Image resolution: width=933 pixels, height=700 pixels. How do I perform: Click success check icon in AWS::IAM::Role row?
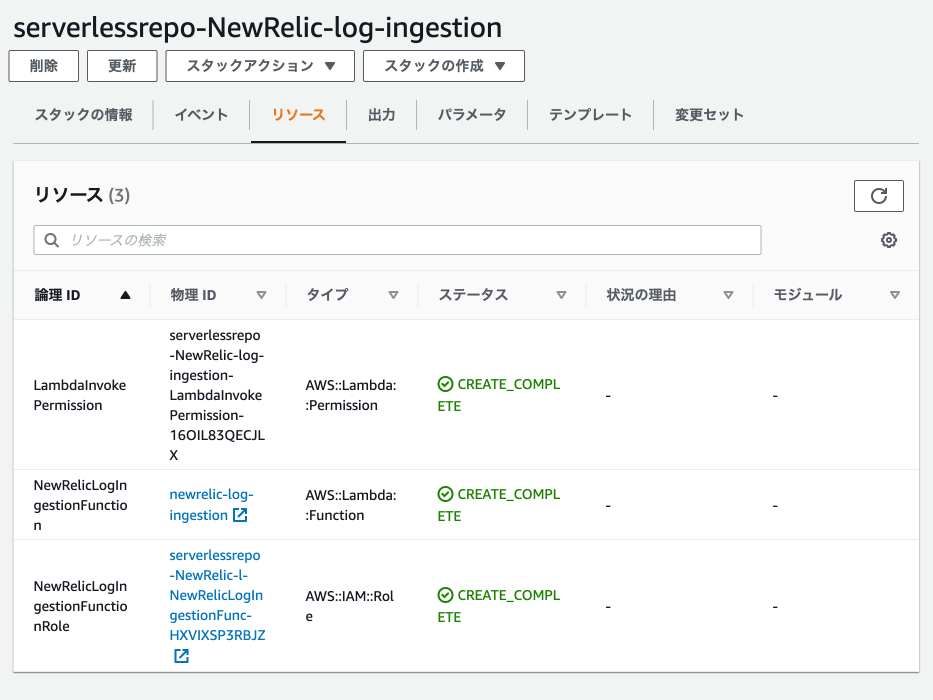click(x=445, y=595)
